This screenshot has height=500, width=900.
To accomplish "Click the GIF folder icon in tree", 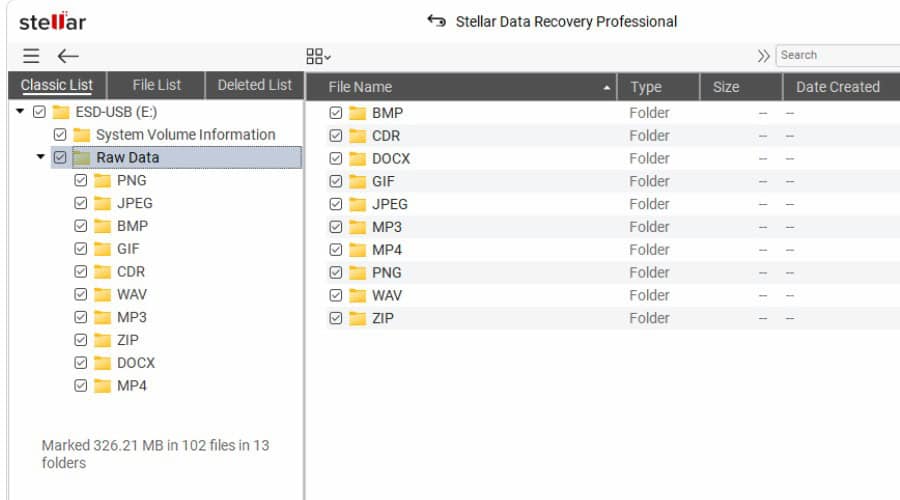I will (102, 249).
